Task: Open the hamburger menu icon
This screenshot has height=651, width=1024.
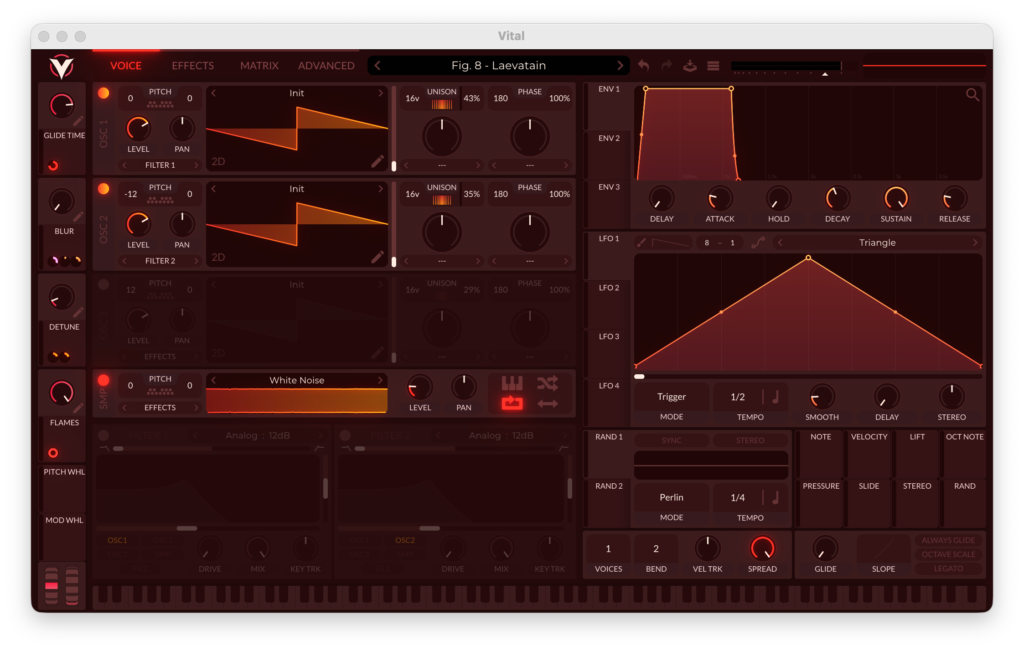Action: [x=713, y=66]
